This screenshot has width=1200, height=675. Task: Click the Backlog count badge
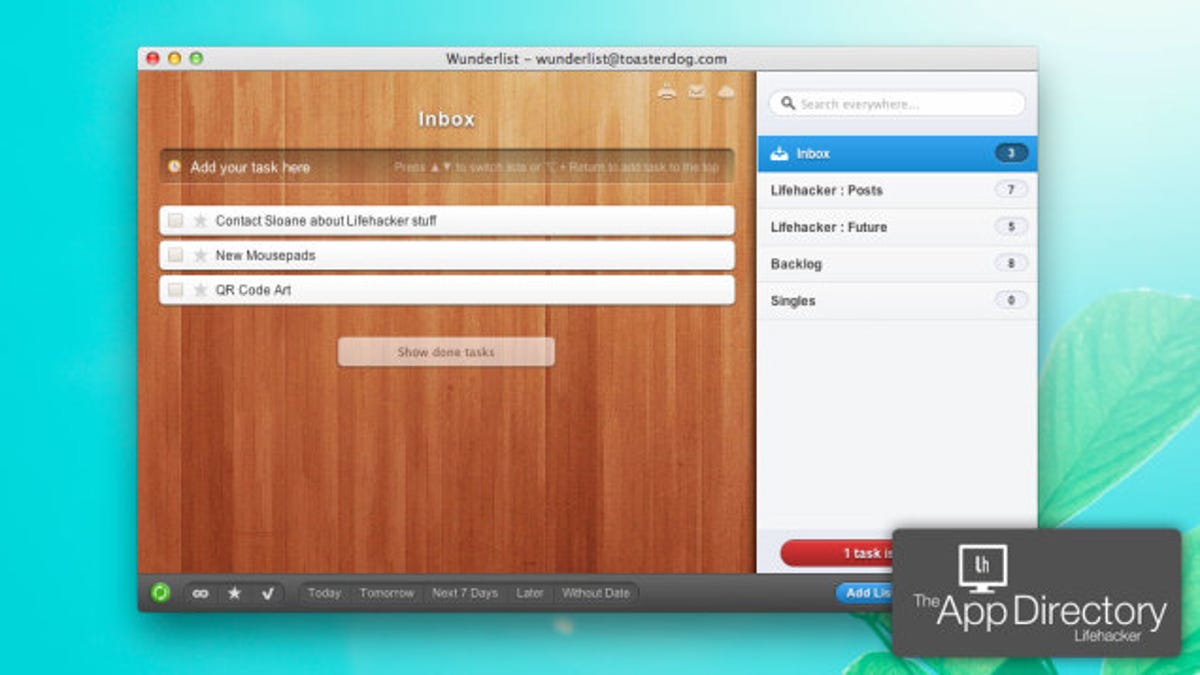tap(1011, 264)
